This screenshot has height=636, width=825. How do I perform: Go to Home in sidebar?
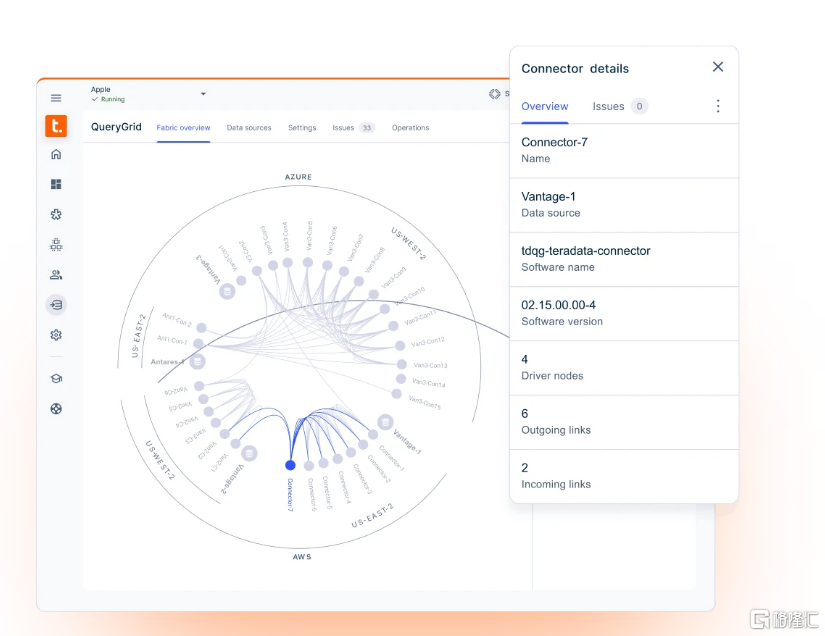click(56, 154)
